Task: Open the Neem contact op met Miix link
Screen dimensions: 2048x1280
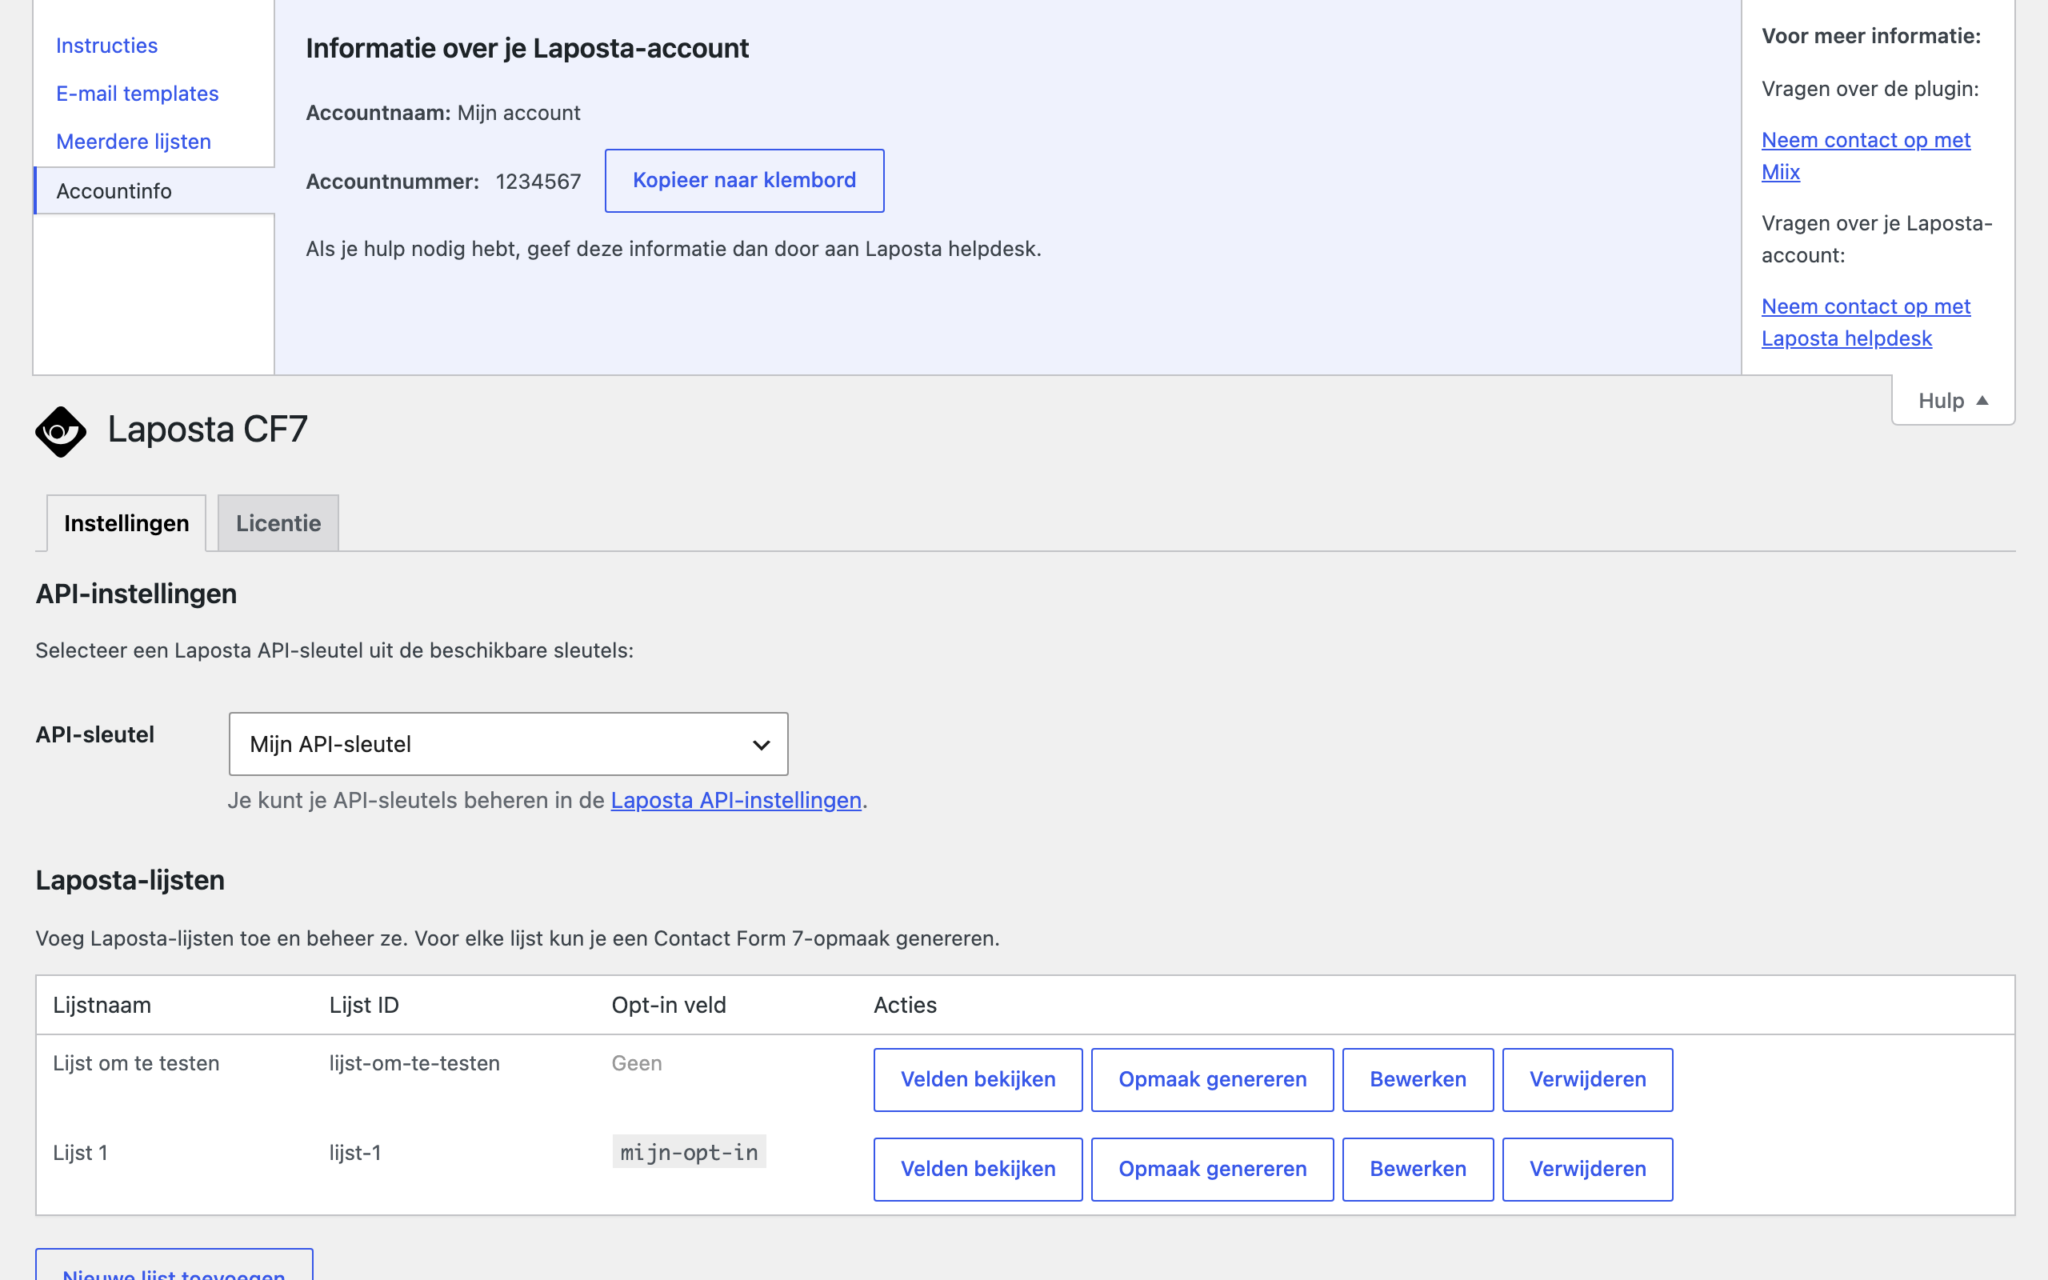Action: [x=1865, y=156]
